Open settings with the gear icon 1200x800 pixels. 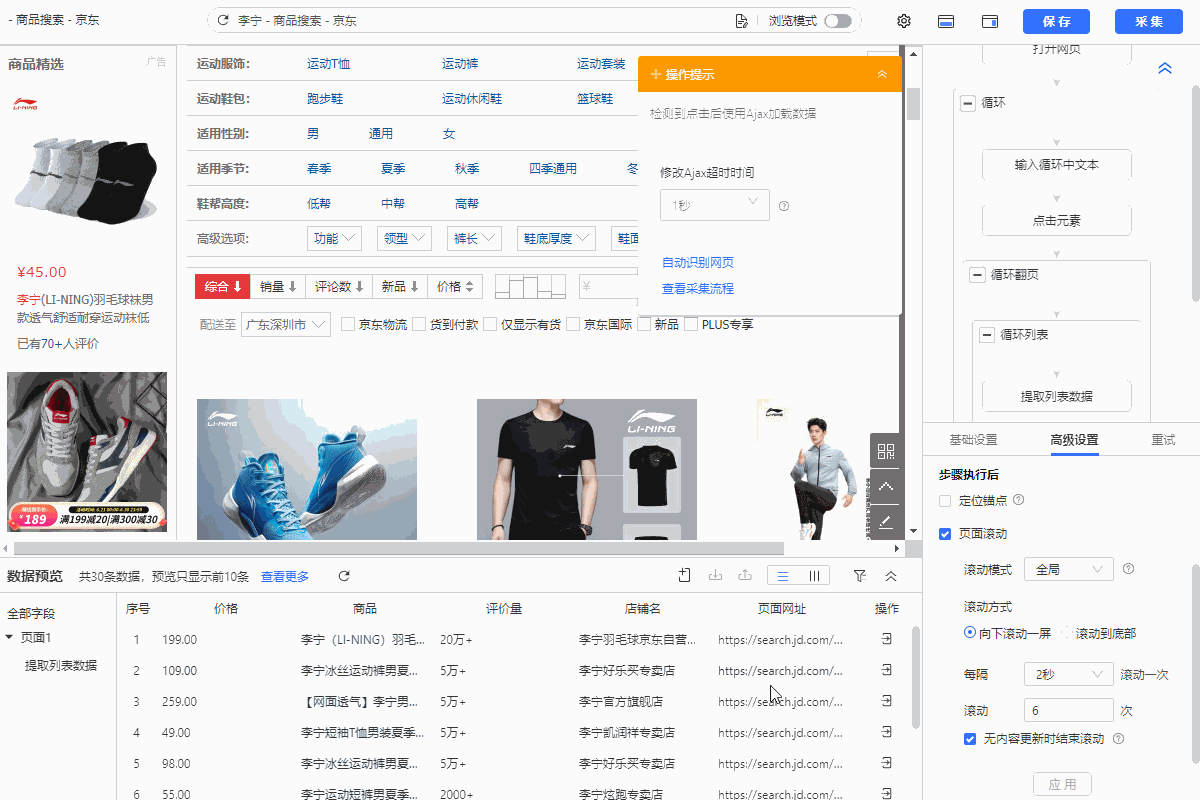tap(904, 21)
